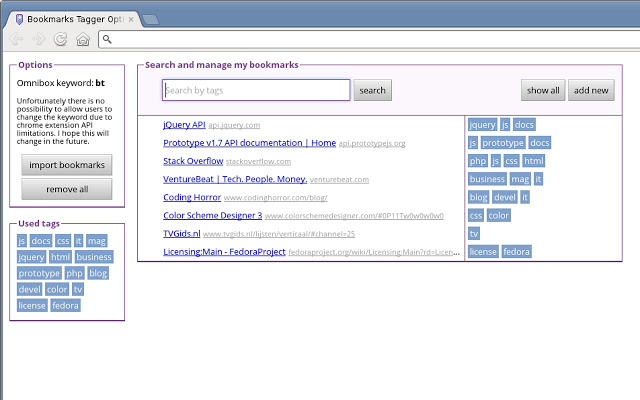Click the stackoverflow.com URL text
The image size is (640, 400).
(x=258, y=162)
